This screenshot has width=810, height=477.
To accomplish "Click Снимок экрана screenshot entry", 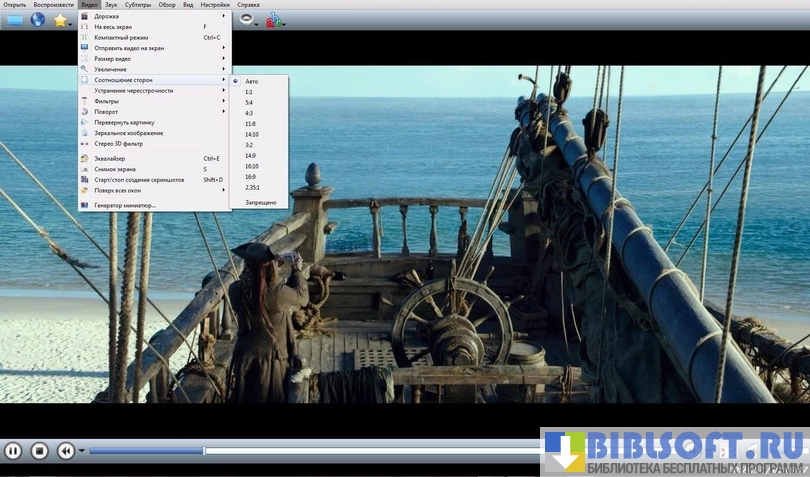I will (x=110, y=169).
